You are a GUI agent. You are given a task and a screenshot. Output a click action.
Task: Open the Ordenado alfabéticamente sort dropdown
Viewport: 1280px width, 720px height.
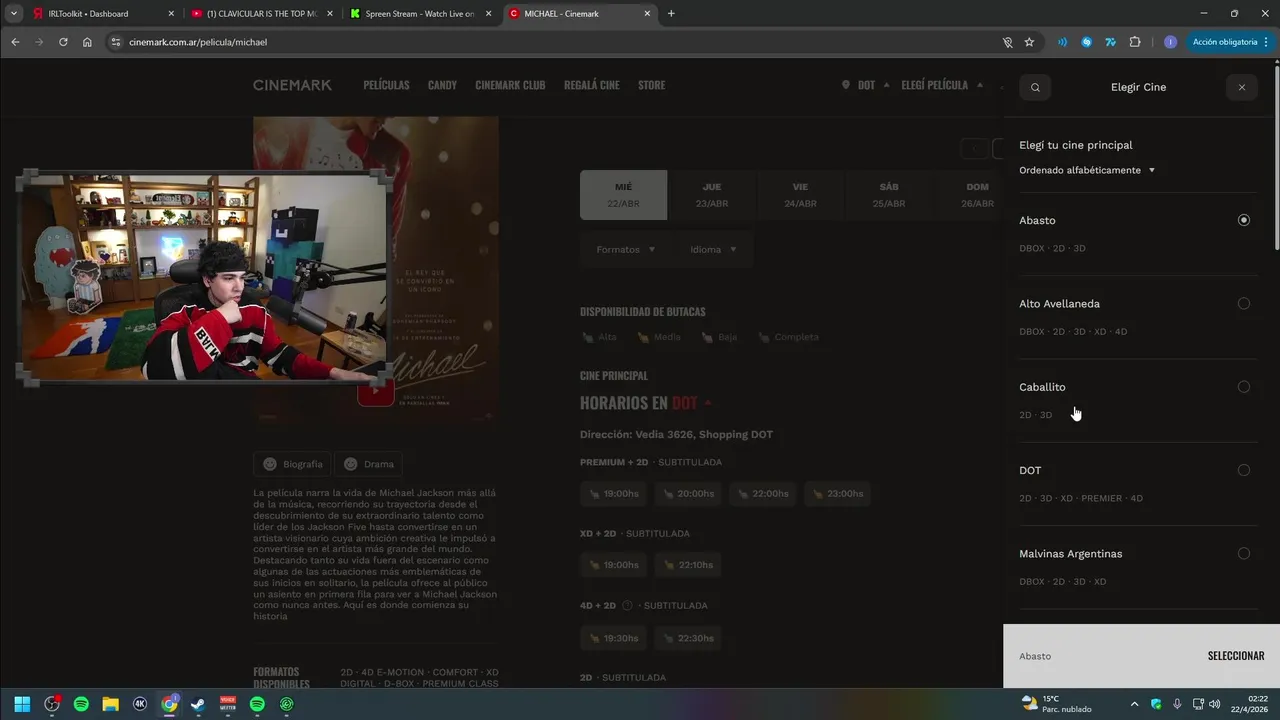pos(1087,170)
